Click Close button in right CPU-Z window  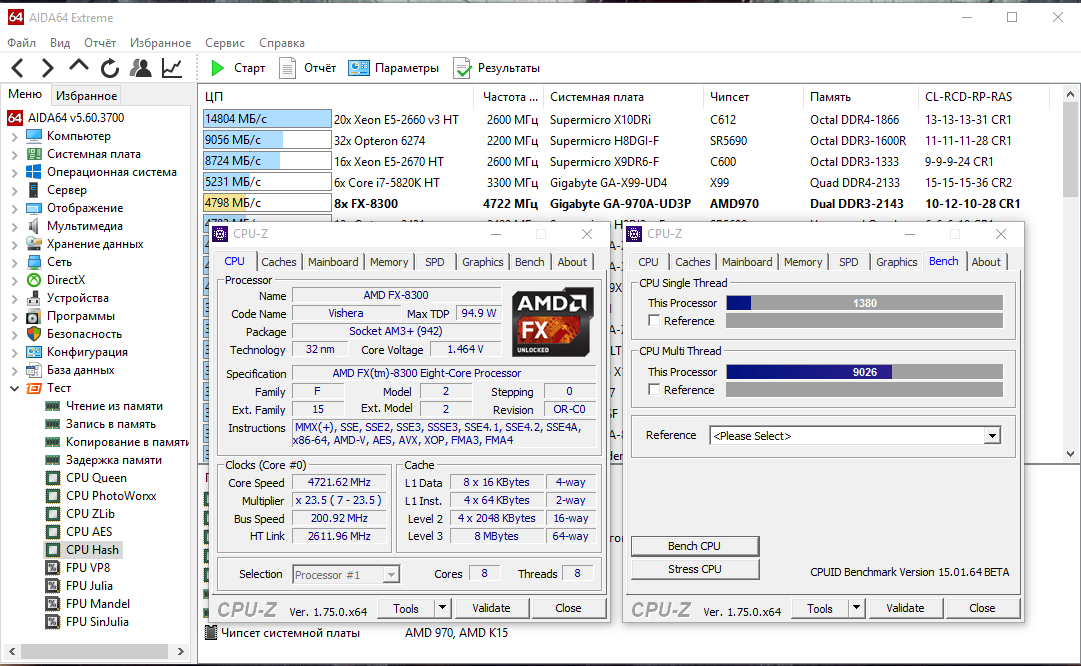coord(982,608)
